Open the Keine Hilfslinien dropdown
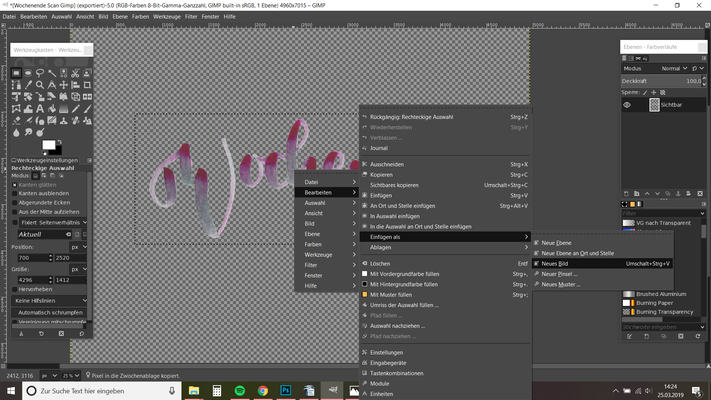The height and width of the screenshot is (400, 711). [x=50, y=300]
